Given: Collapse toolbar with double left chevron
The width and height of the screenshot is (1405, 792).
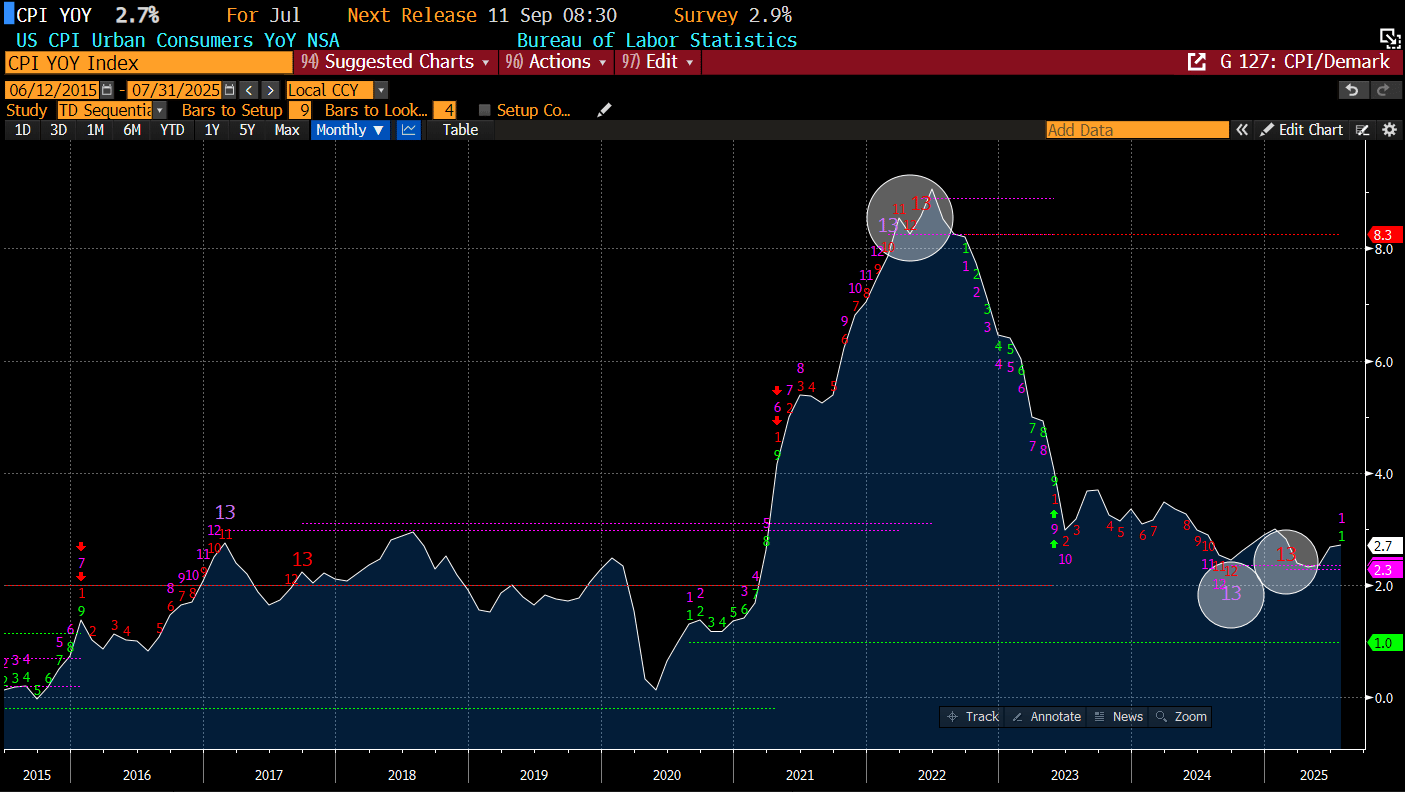Looking at the screenshot, I should click(1241, 130).
